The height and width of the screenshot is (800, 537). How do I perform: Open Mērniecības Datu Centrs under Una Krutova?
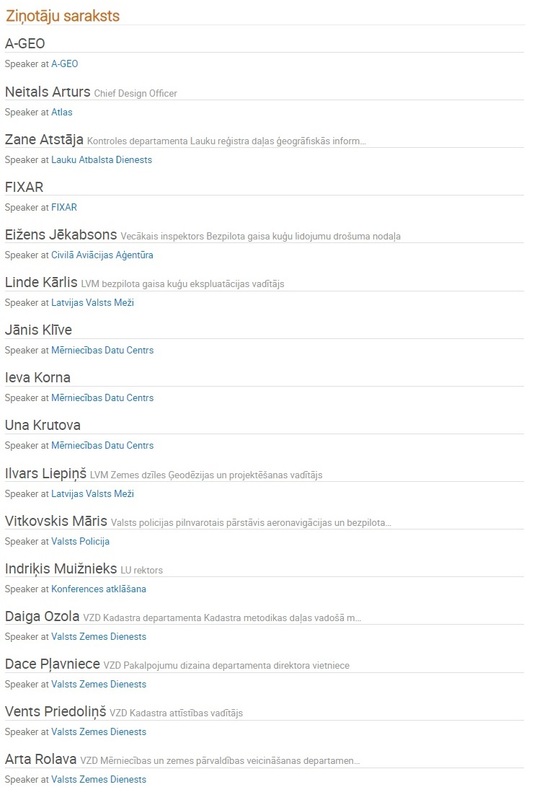tap(102, 445)
